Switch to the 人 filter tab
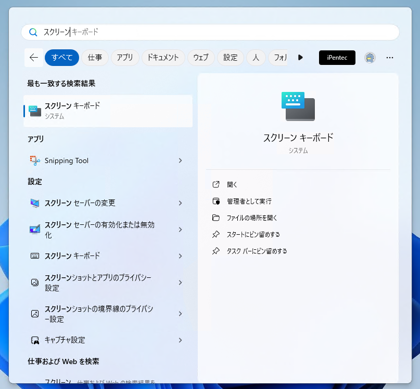Image resolution: width=420 pixels, height=389 pixels. tap(256, 58)
